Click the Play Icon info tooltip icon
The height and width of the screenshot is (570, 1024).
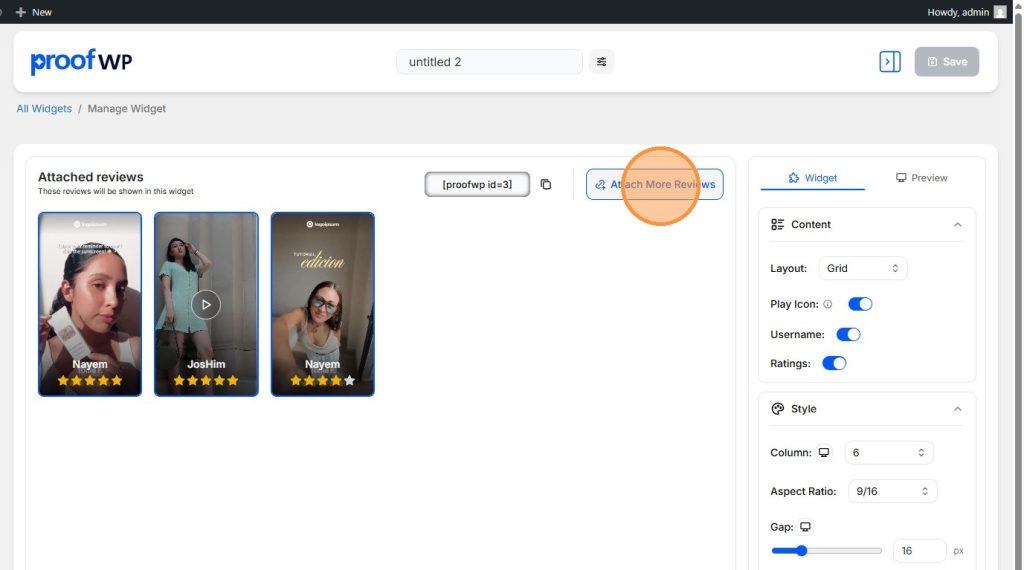[x=827, y=304]
